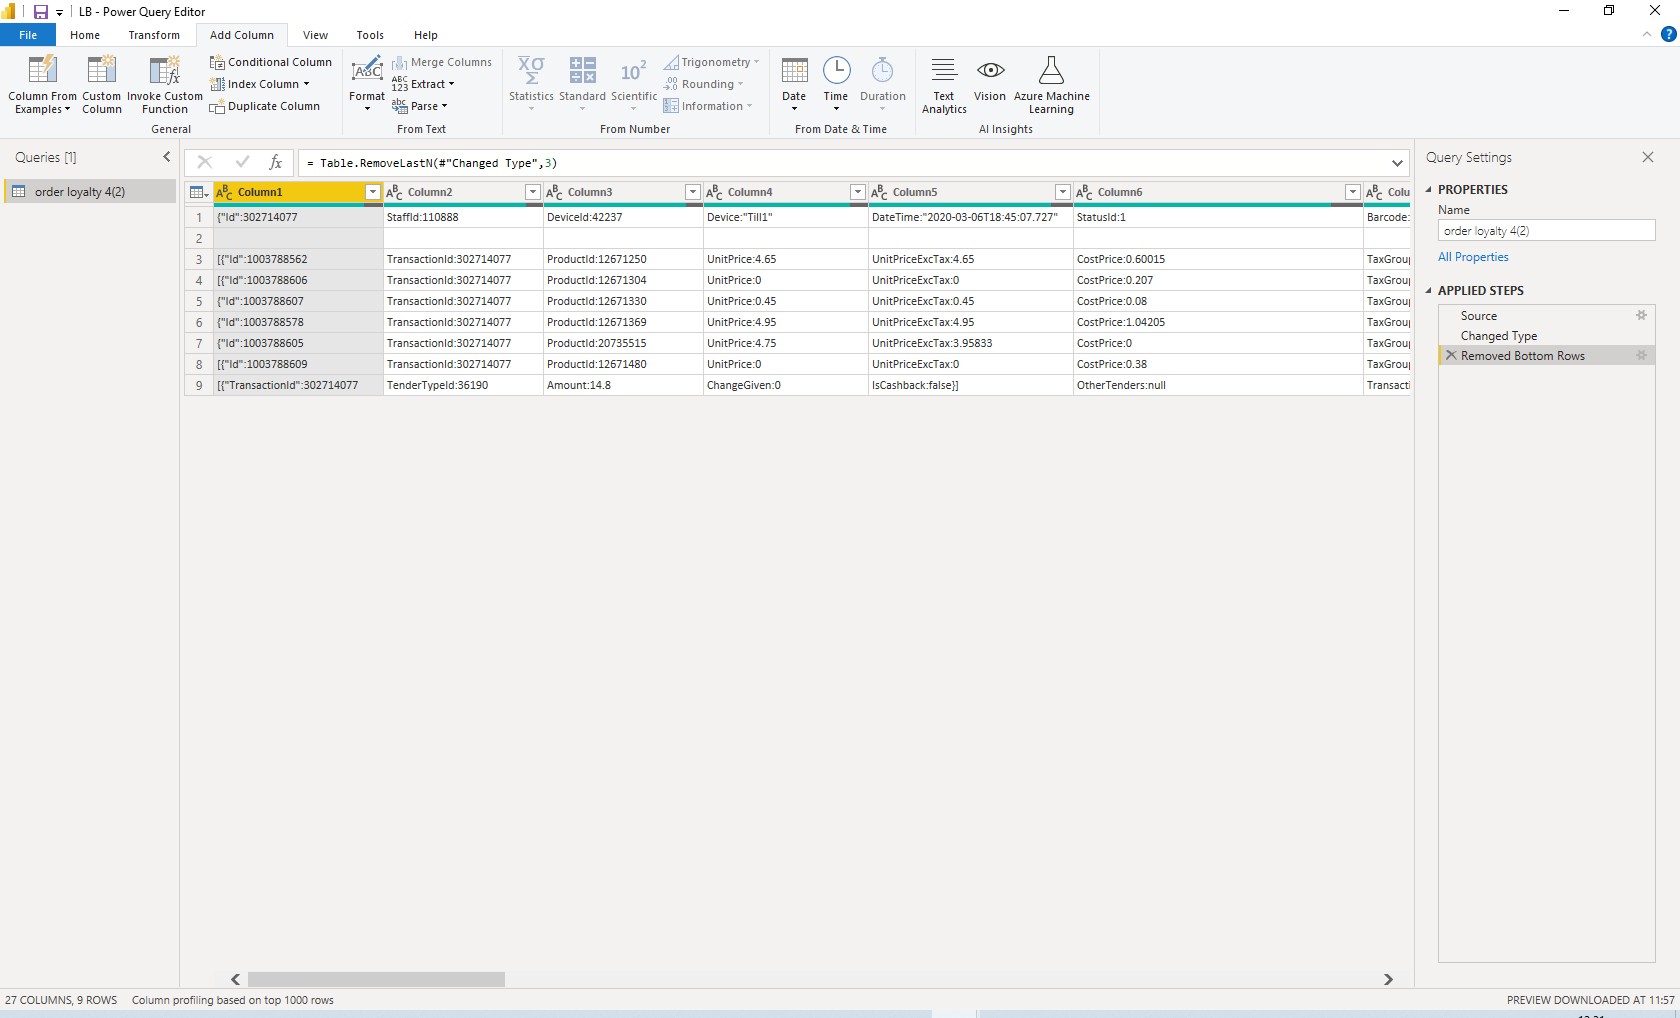Open the Format text menu

click(367, 85)
